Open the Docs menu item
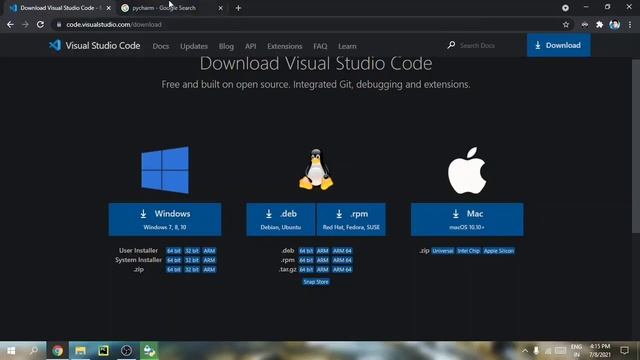The image size is (640, 360). (161, 46)
